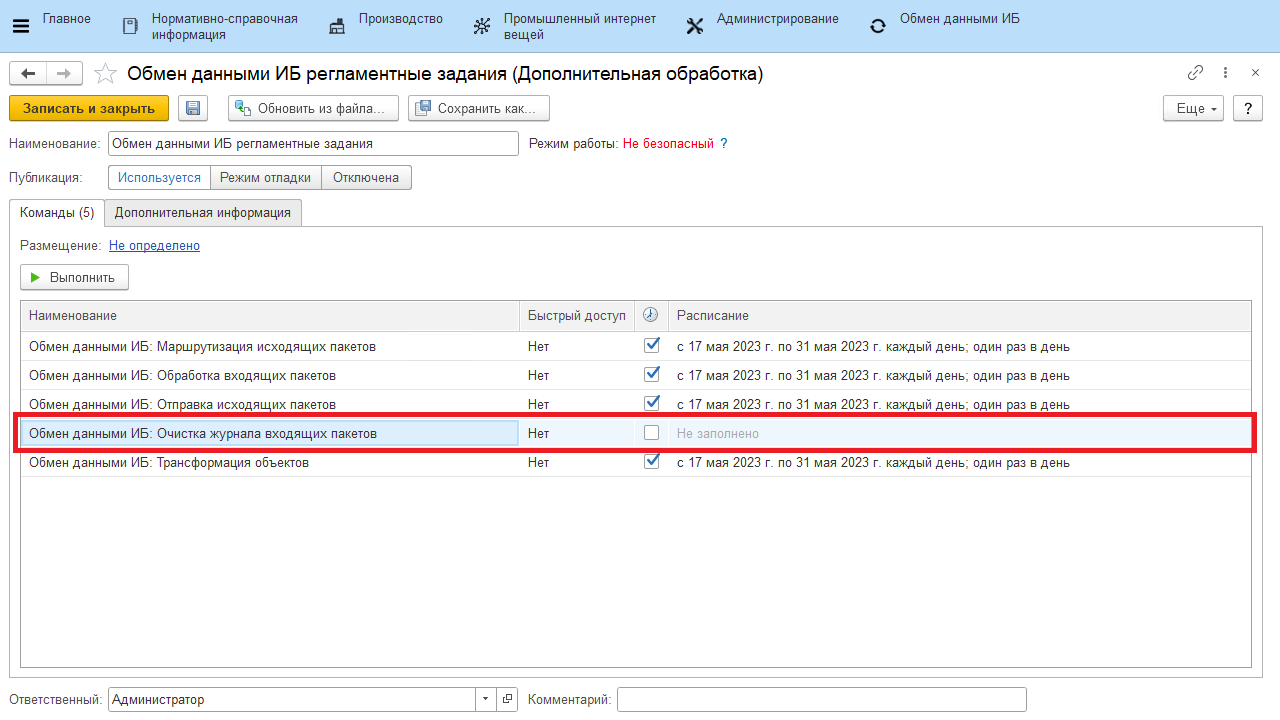Click into the Комментарий input field
1280x720 pixels.
[x=821, y=700]
